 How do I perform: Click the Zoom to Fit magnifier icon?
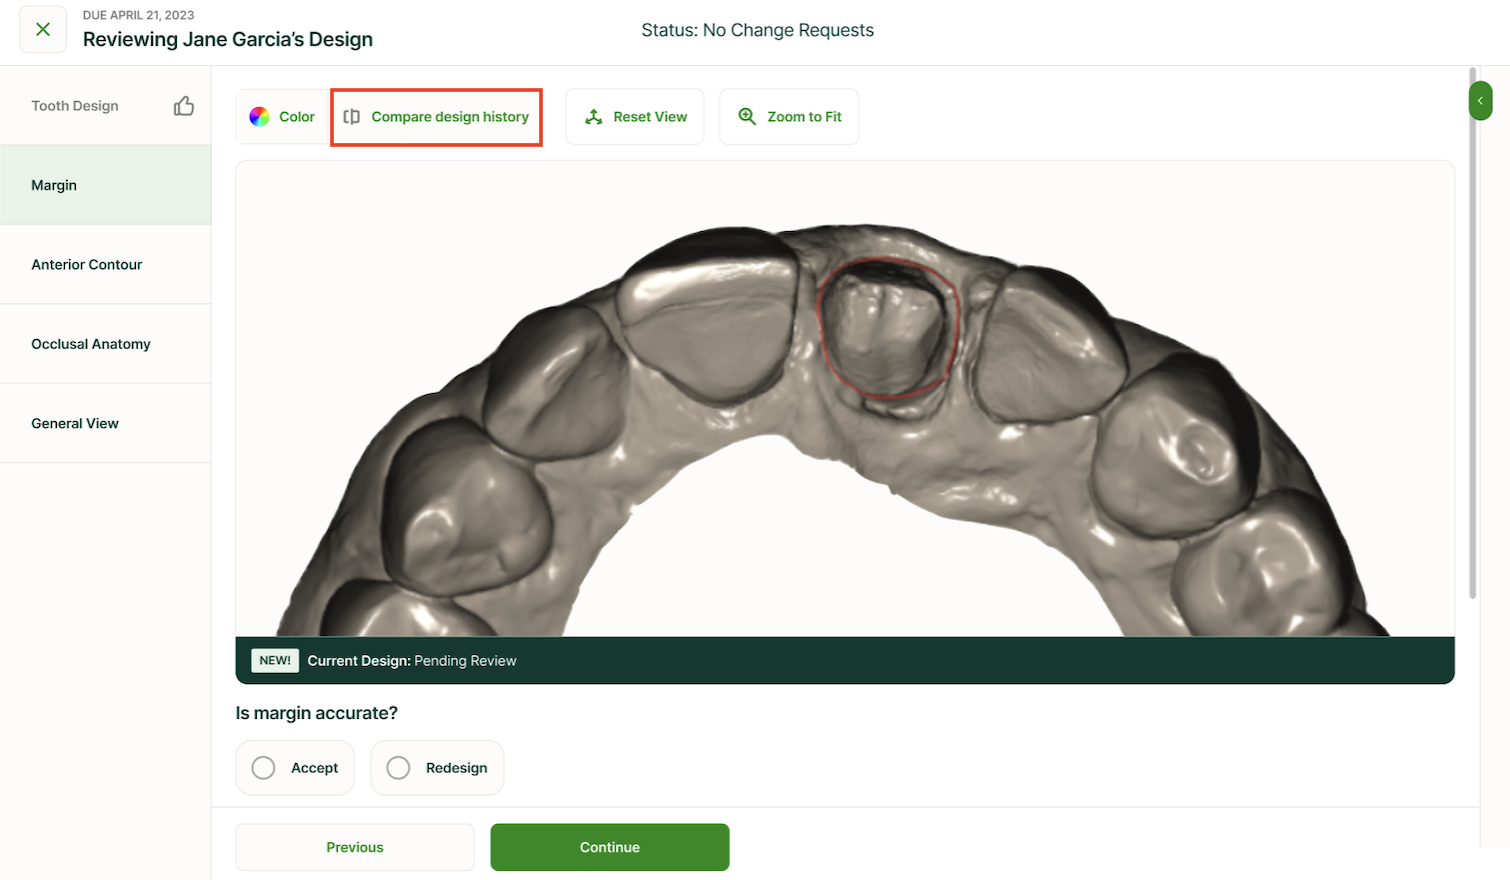coord(747,117)
